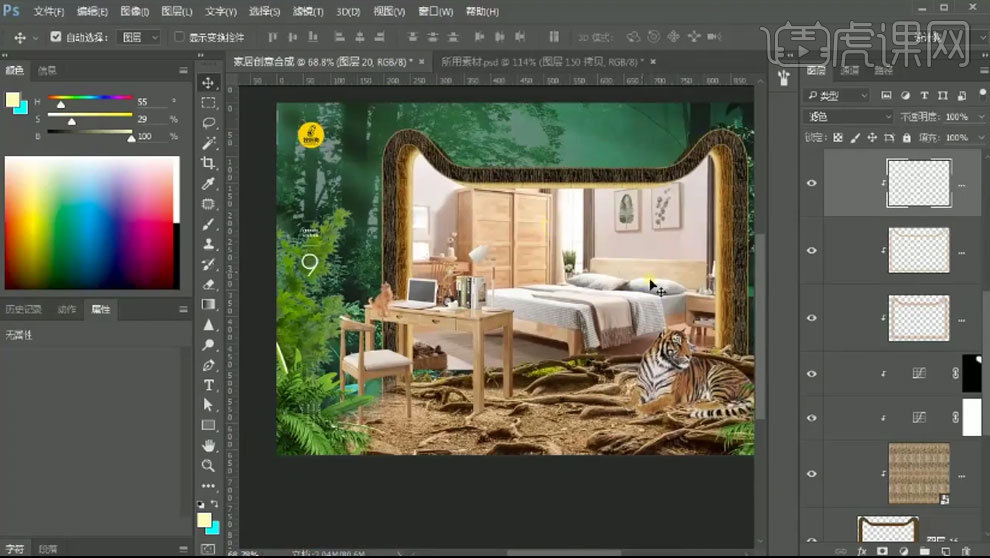Hide the topmost layer via eye icon
This screenshot has height=558, width=990.
pos(811,183)
